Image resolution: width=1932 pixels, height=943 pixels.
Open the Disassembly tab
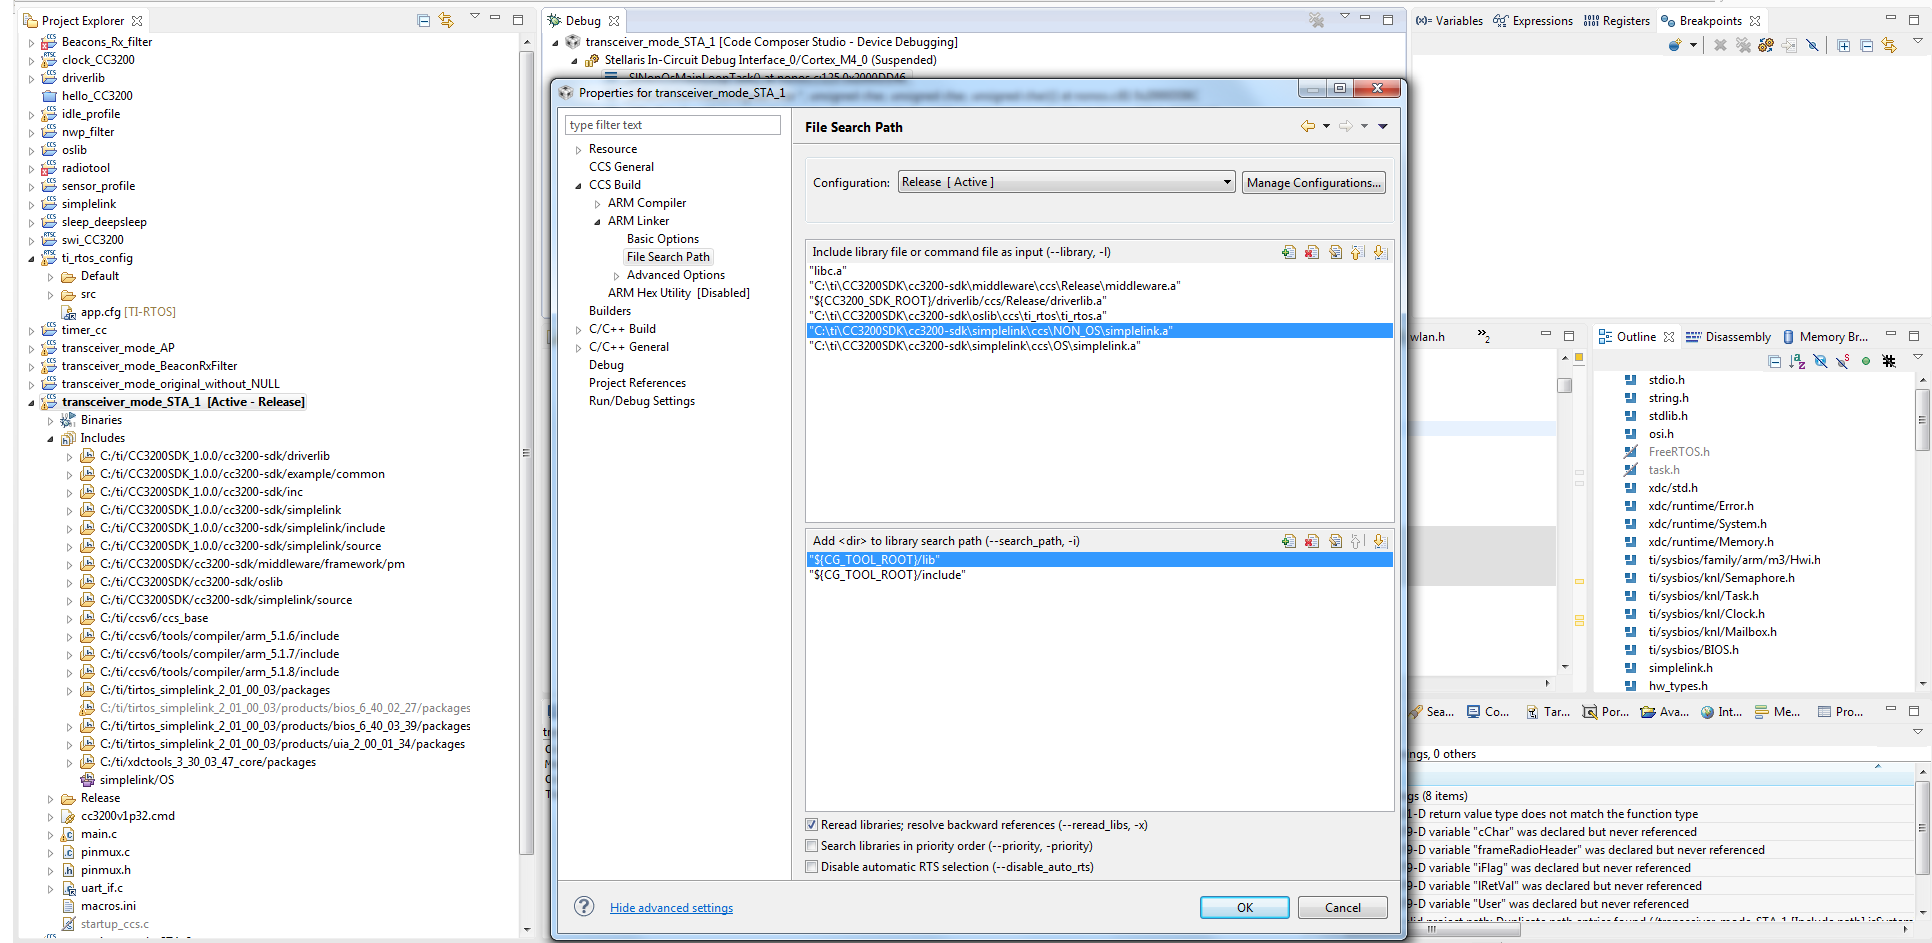(1728, 337)
